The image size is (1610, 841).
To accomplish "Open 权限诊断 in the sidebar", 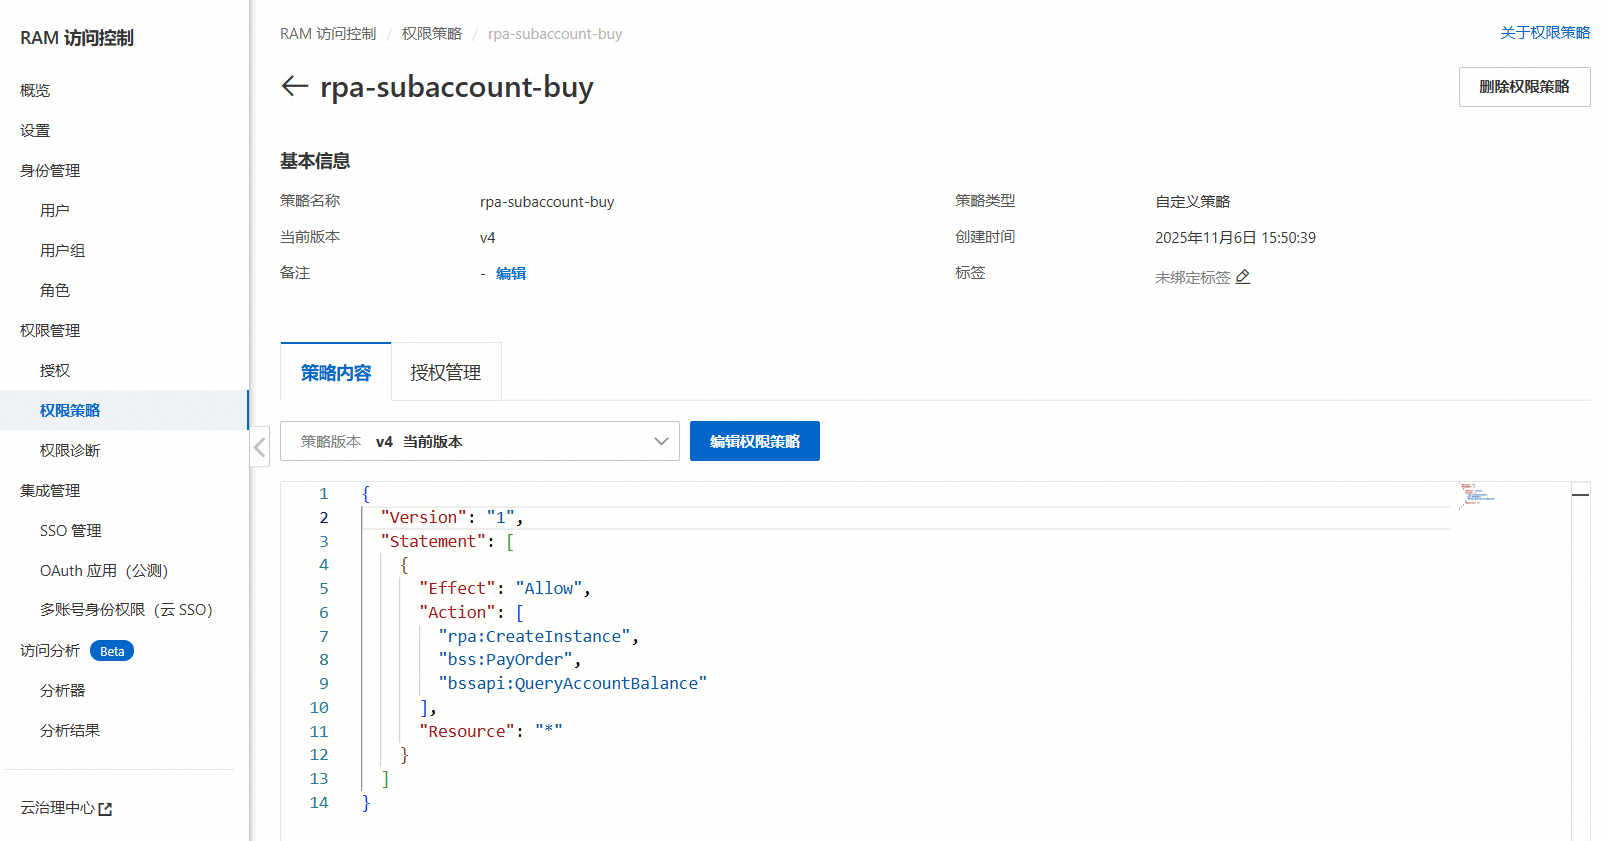I will [x=70, y=451].
